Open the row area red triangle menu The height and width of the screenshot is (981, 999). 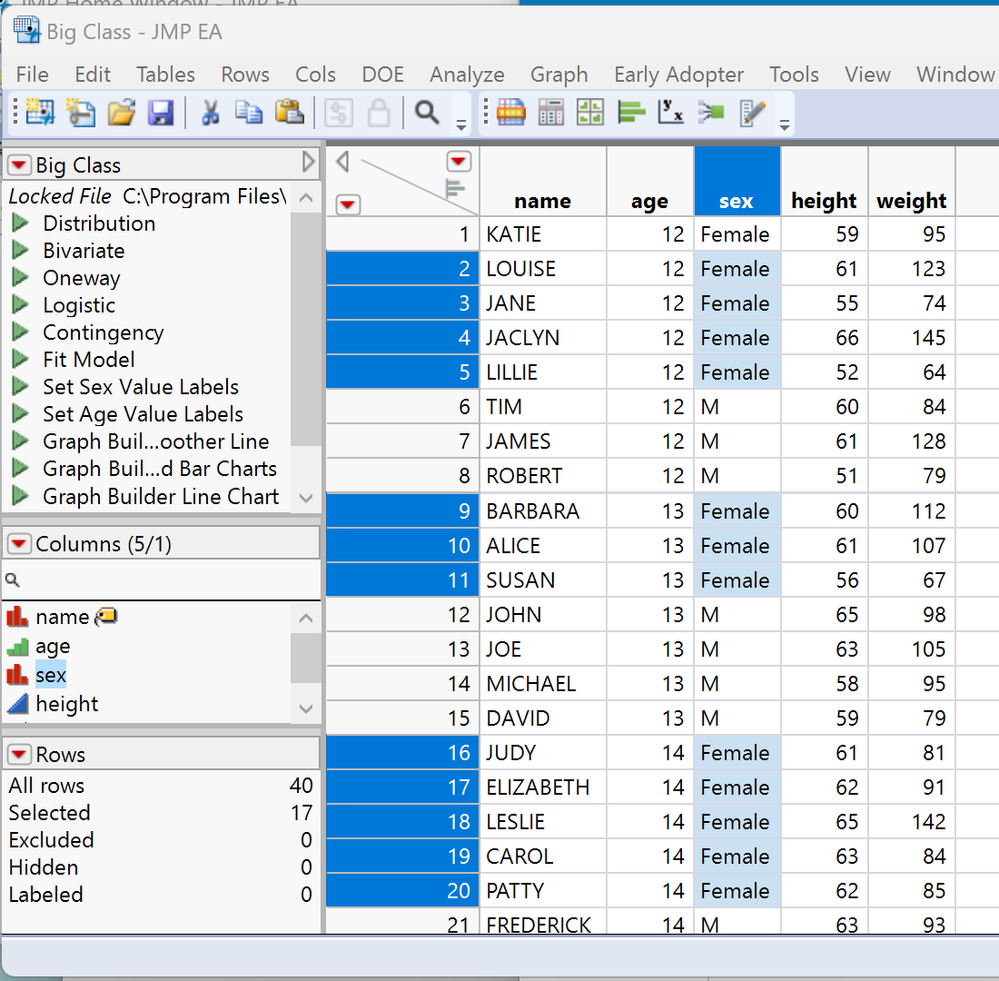(x=347, y=204)
